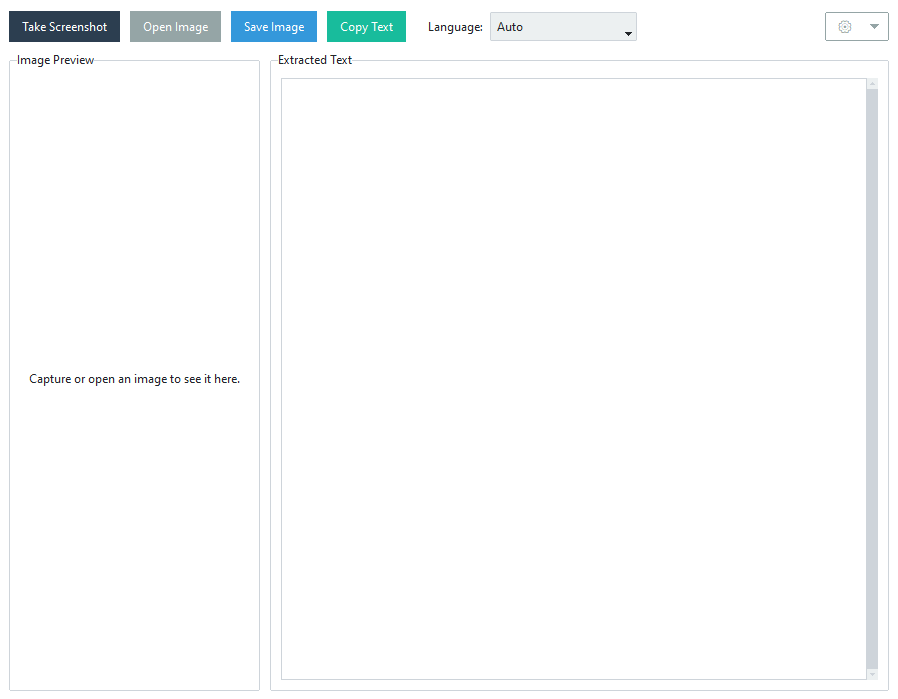
Task: Click the scrollbar up arrow in Extracted Text
Action: tap(872, 84)
